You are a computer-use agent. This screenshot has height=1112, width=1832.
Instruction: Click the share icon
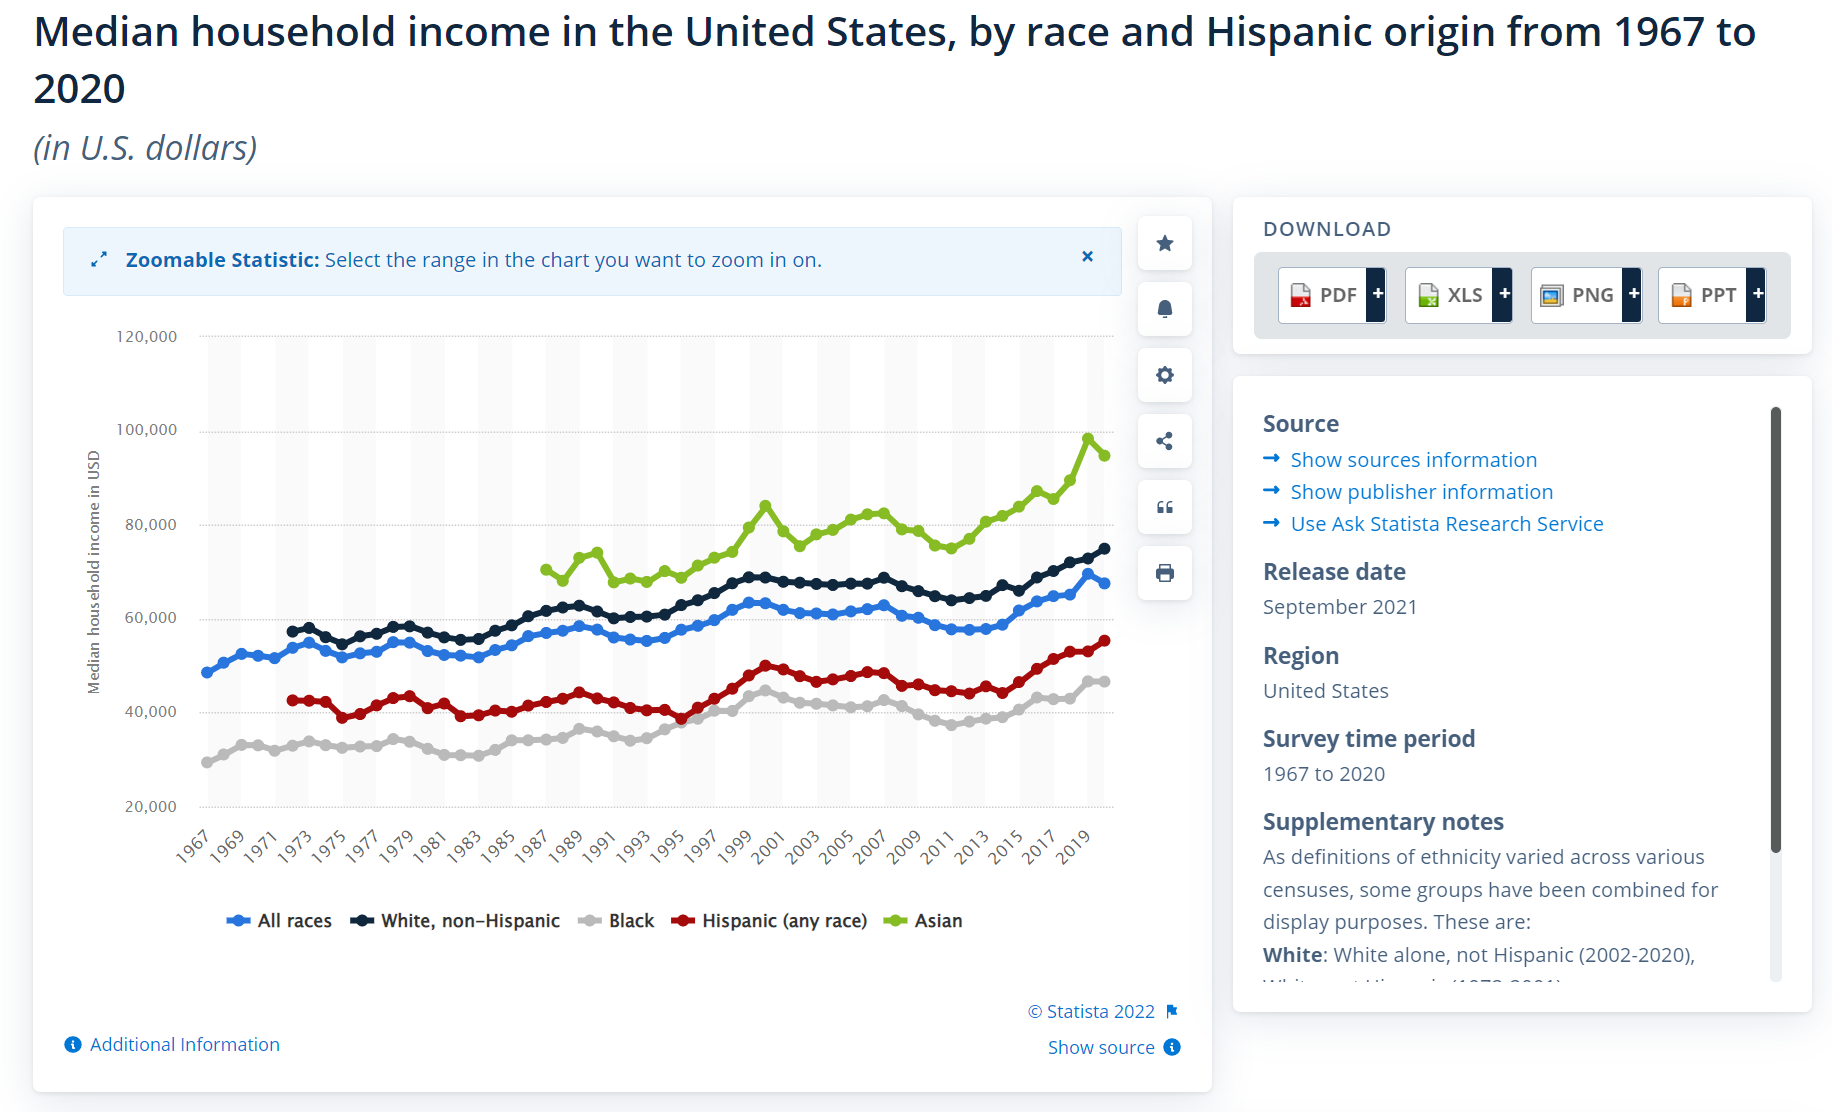(1164, 441)
